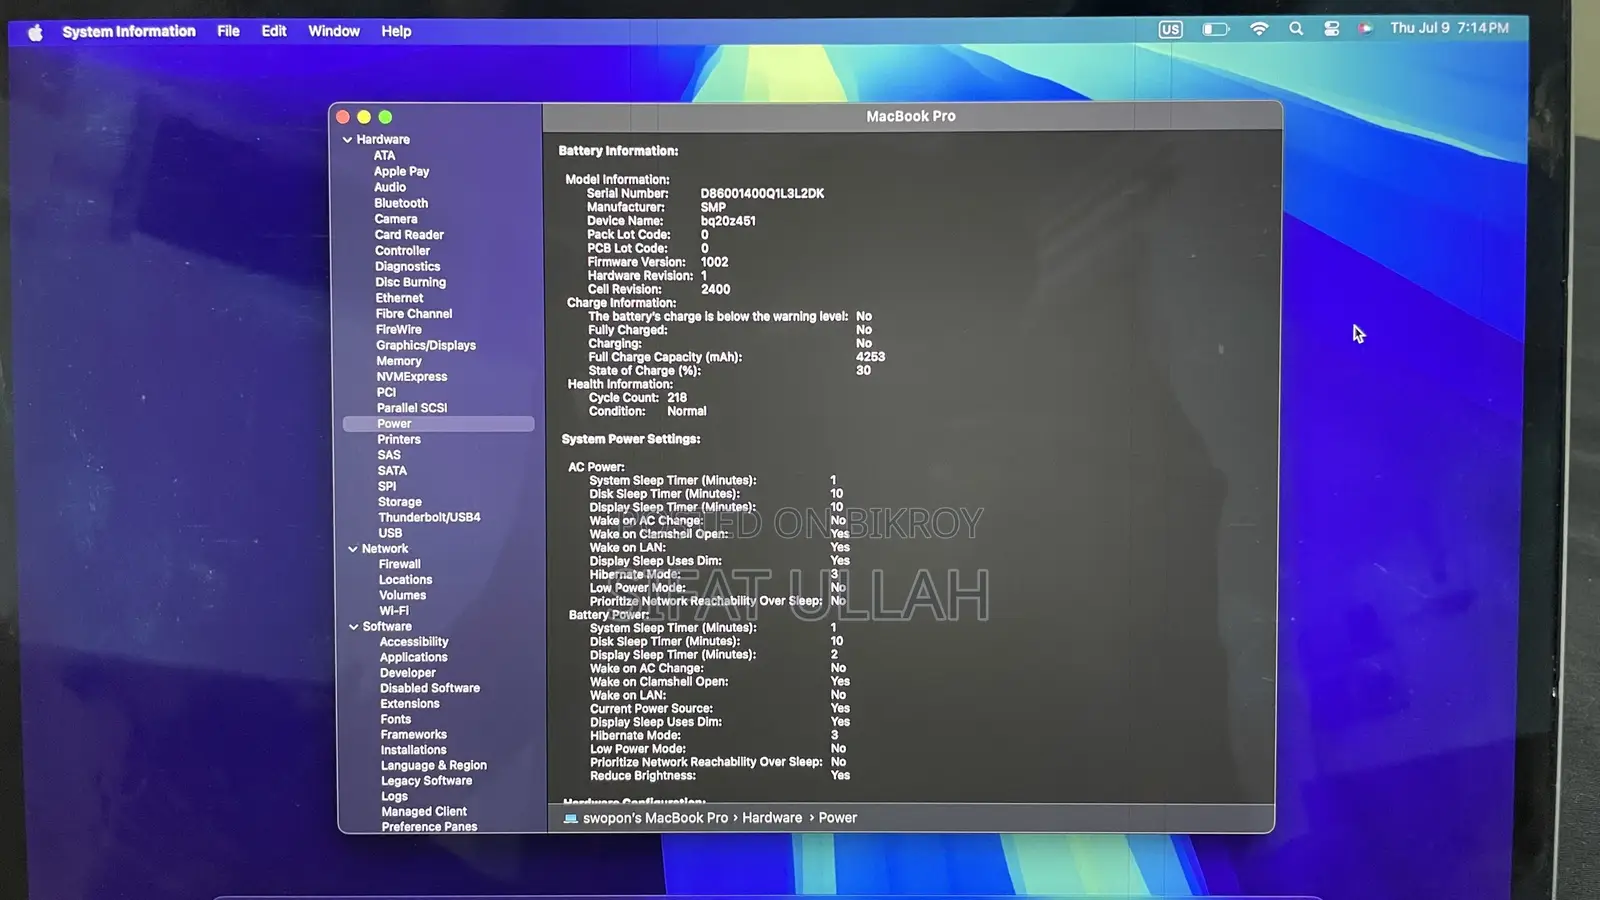Open the System Information menu
Screen dimensions: 1600x900
pos(129,32)
